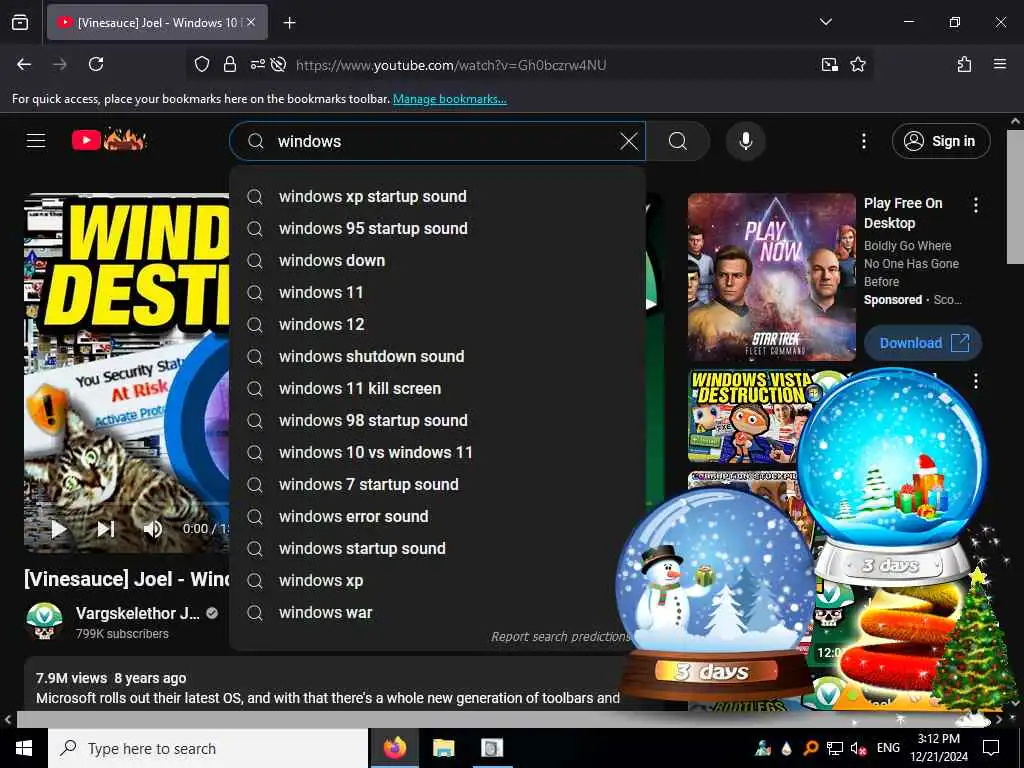1024x768 pixels.
Task: Open options menu for sponsored ad
Action: (976, 205)
